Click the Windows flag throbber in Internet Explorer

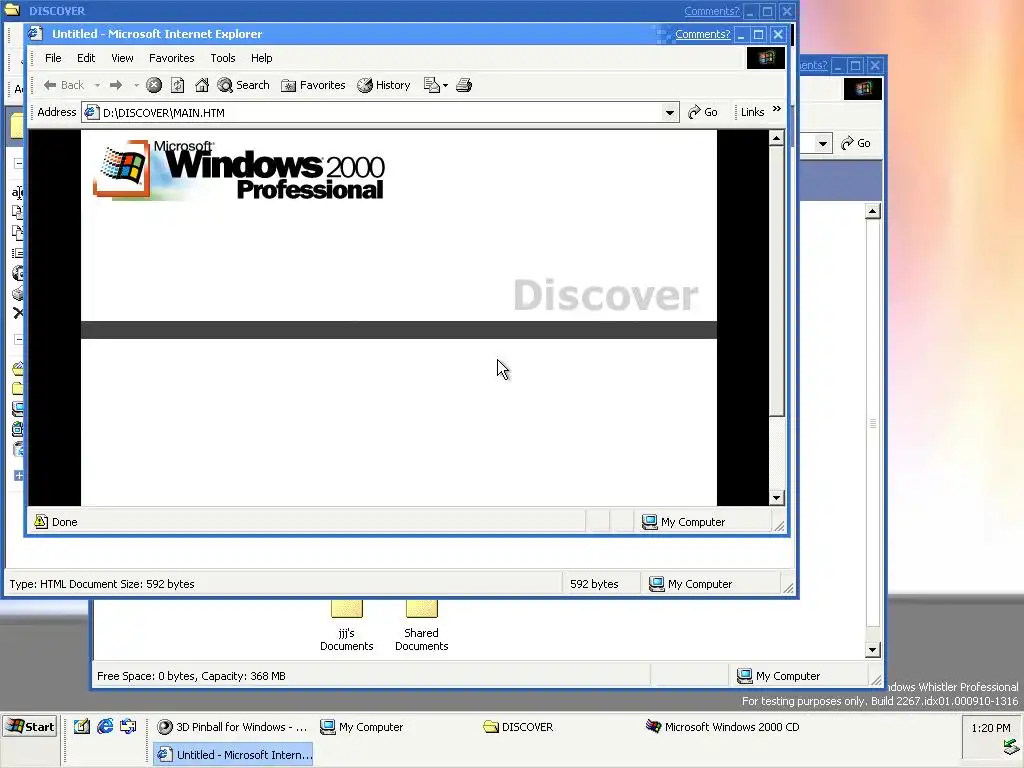click(765, 58)
